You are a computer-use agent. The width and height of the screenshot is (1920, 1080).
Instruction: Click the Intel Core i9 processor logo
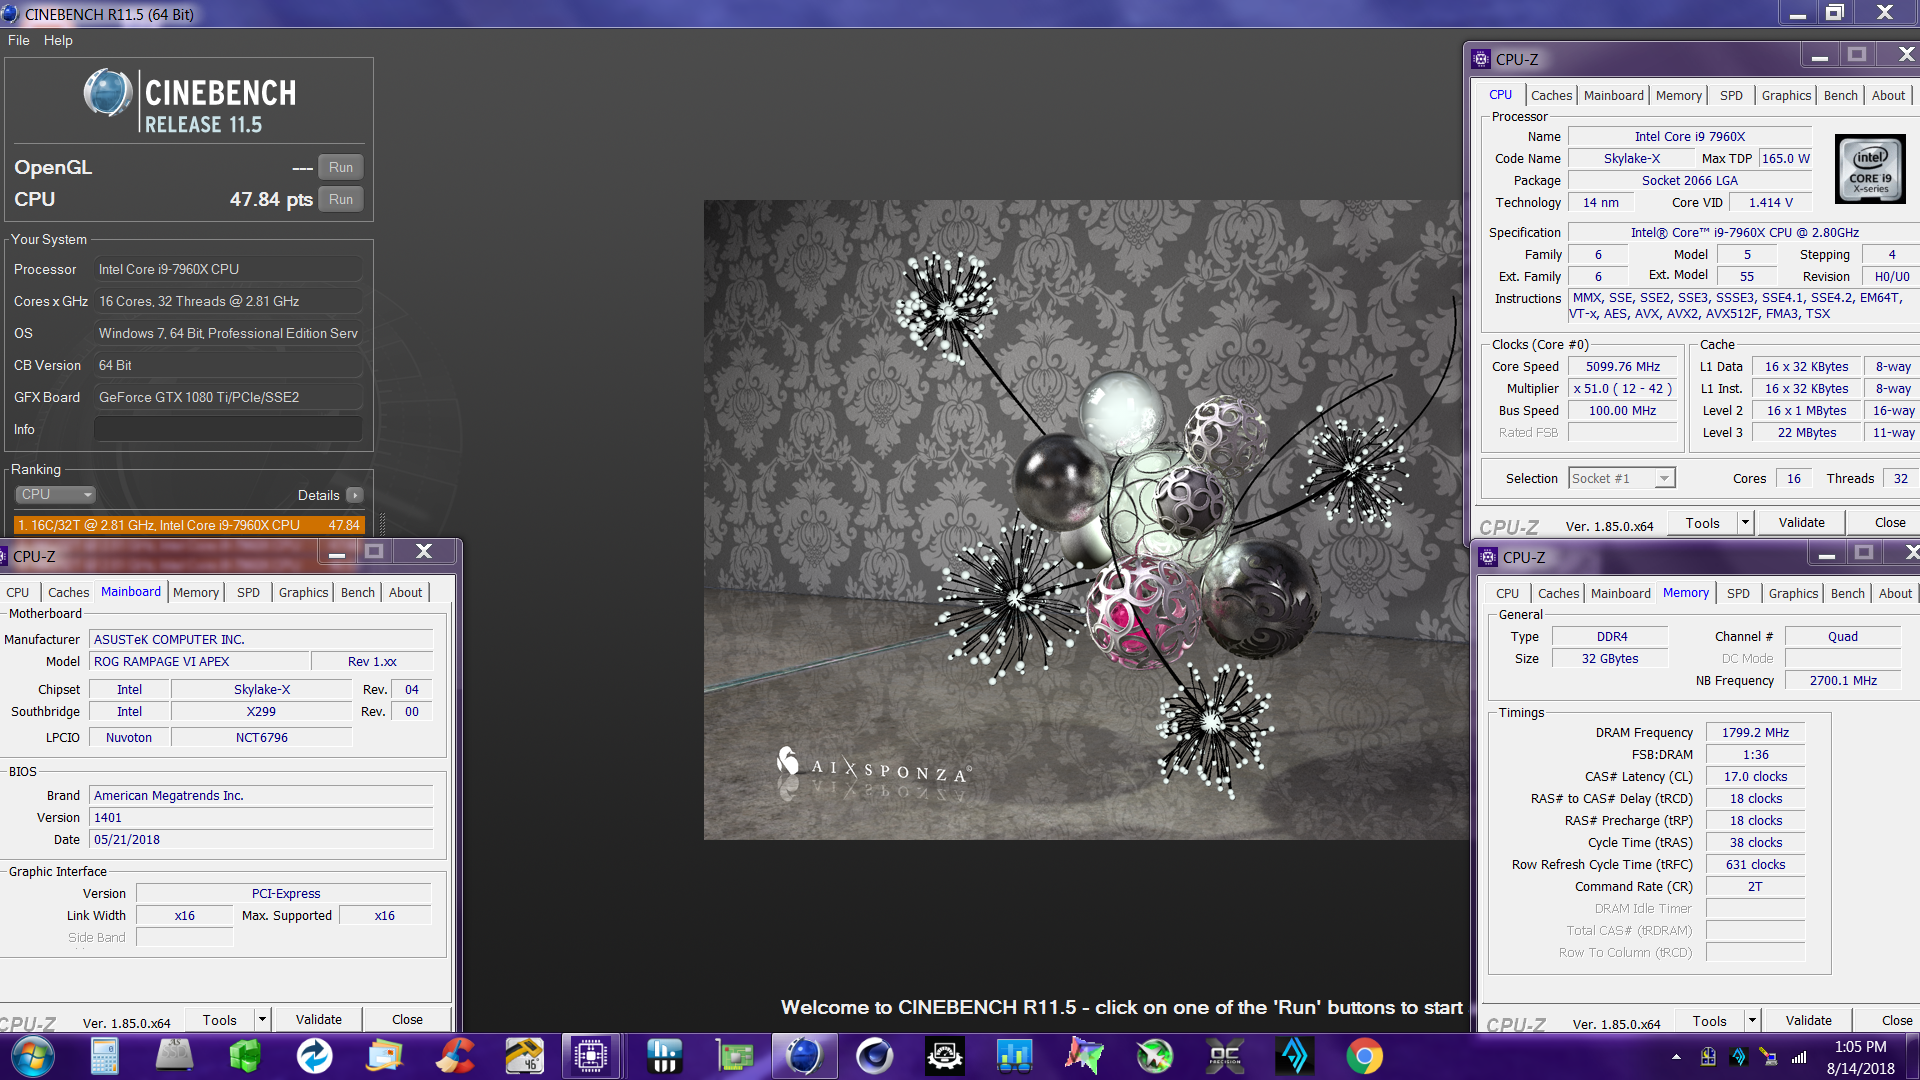[1871, 169]
